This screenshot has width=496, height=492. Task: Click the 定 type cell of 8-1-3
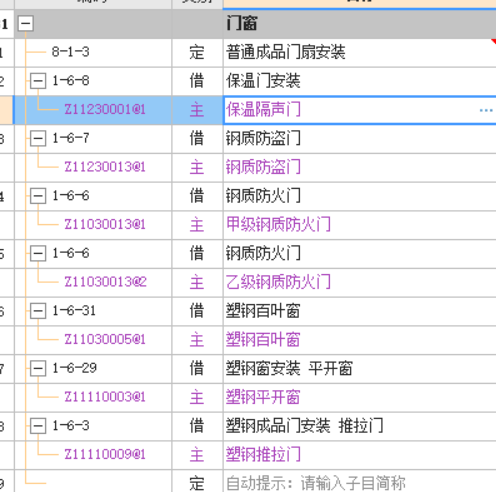197,53
